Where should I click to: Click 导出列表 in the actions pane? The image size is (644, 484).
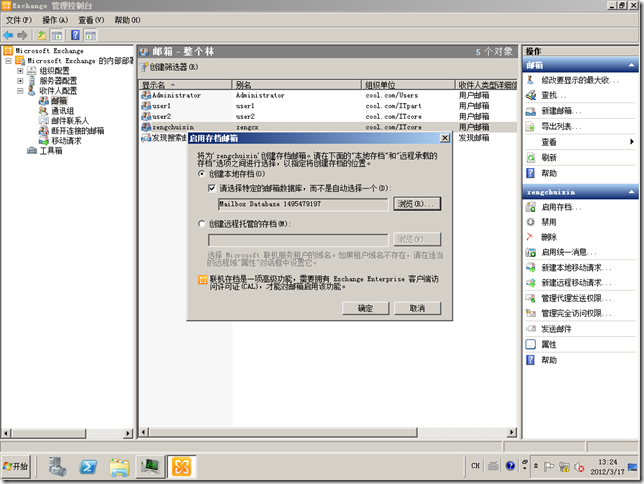click(x=561, y=127)
